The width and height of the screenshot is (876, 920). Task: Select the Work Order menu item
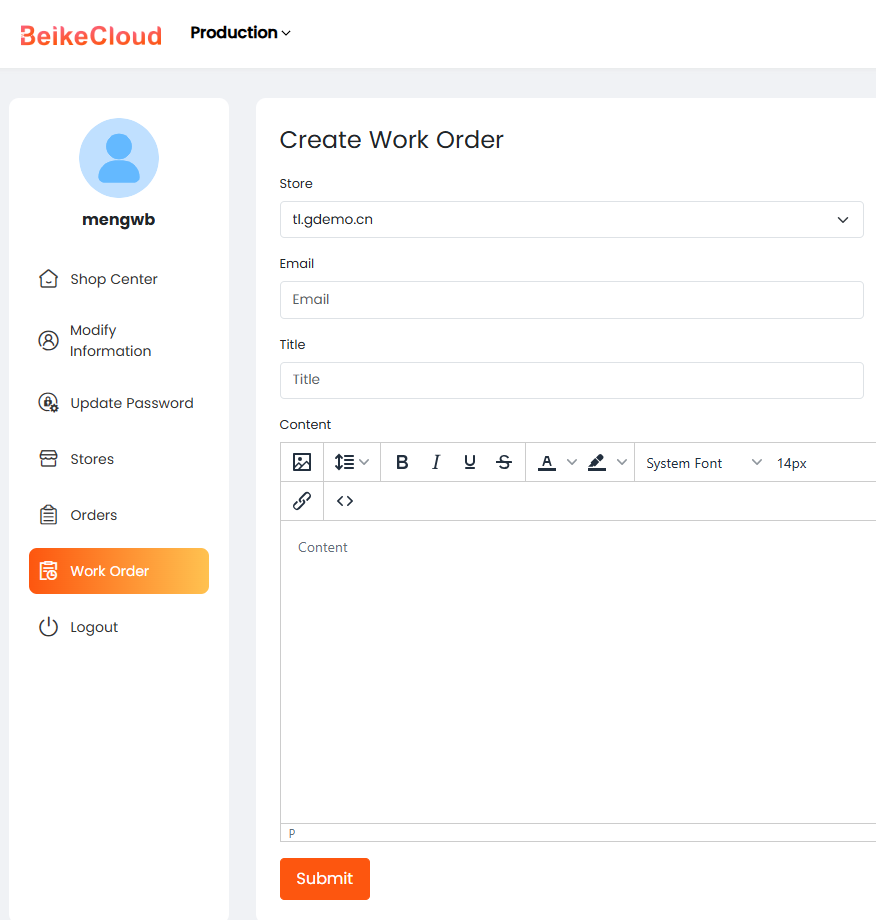tap(119, 571)
